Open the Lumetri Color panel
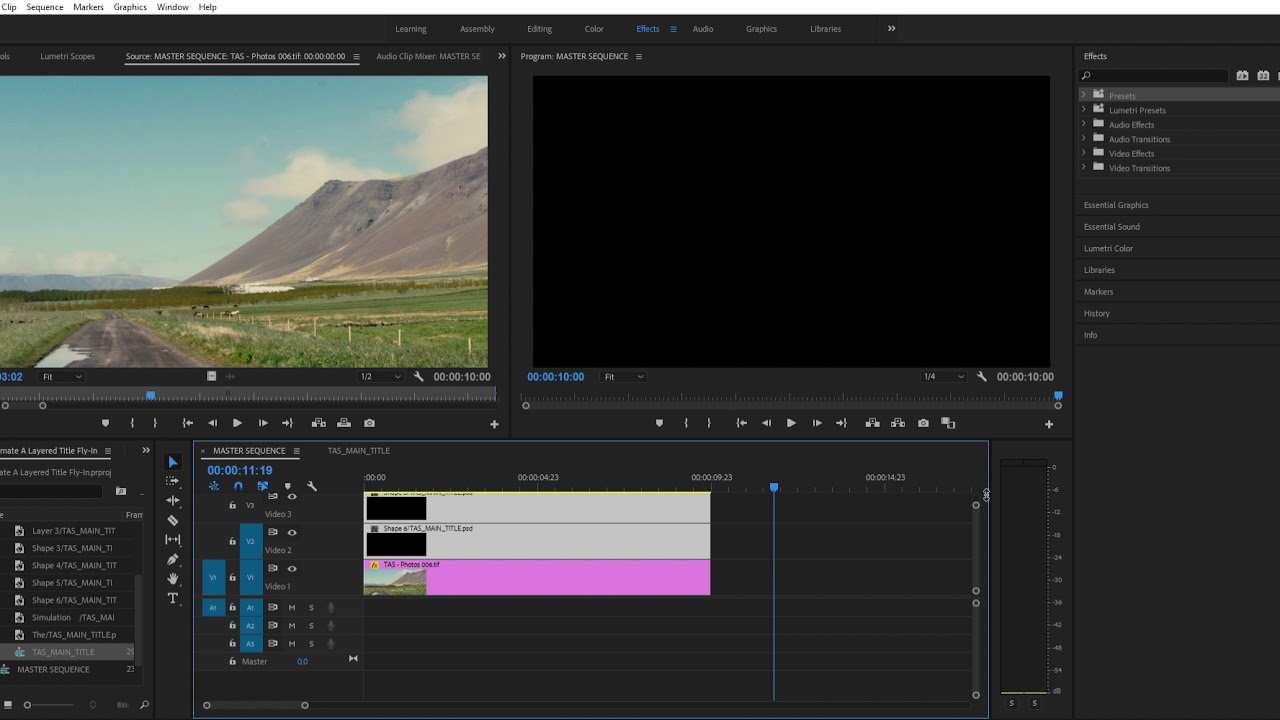Viewport: 1280px width, 720px height. [x=1108, y=248]
